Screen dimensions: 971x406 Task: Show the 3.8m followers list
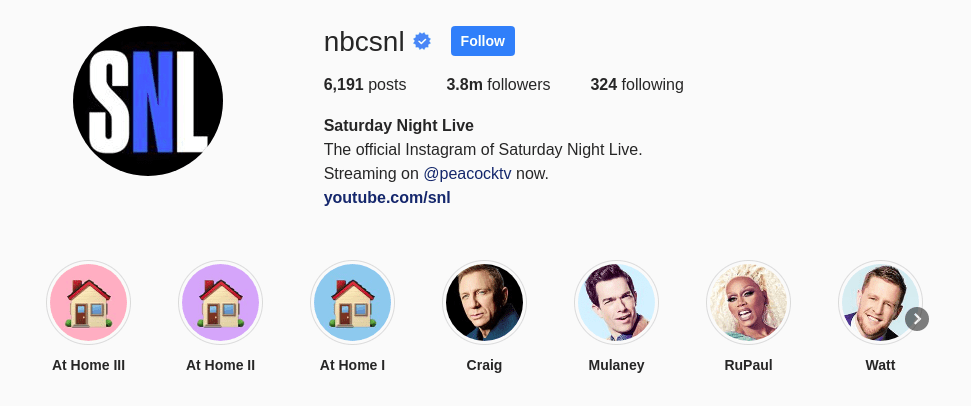(x=498, y=84)
